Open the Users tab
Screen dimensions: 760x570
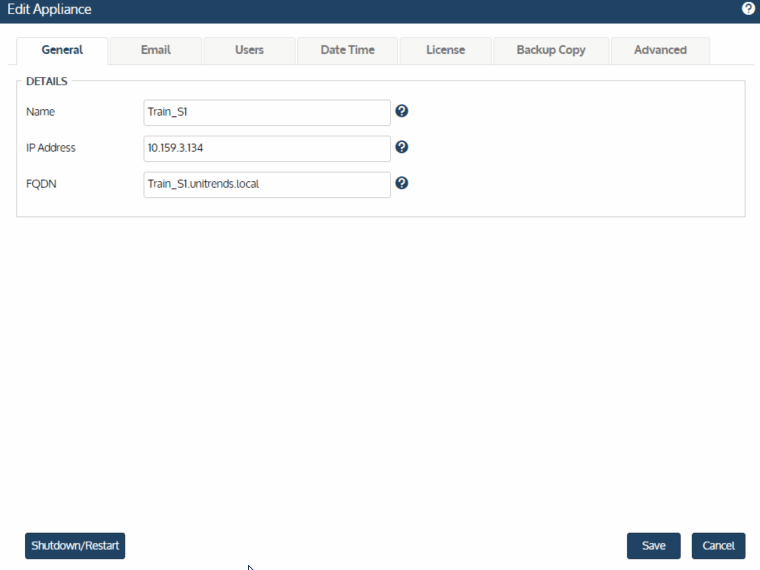tap(249, 50)
